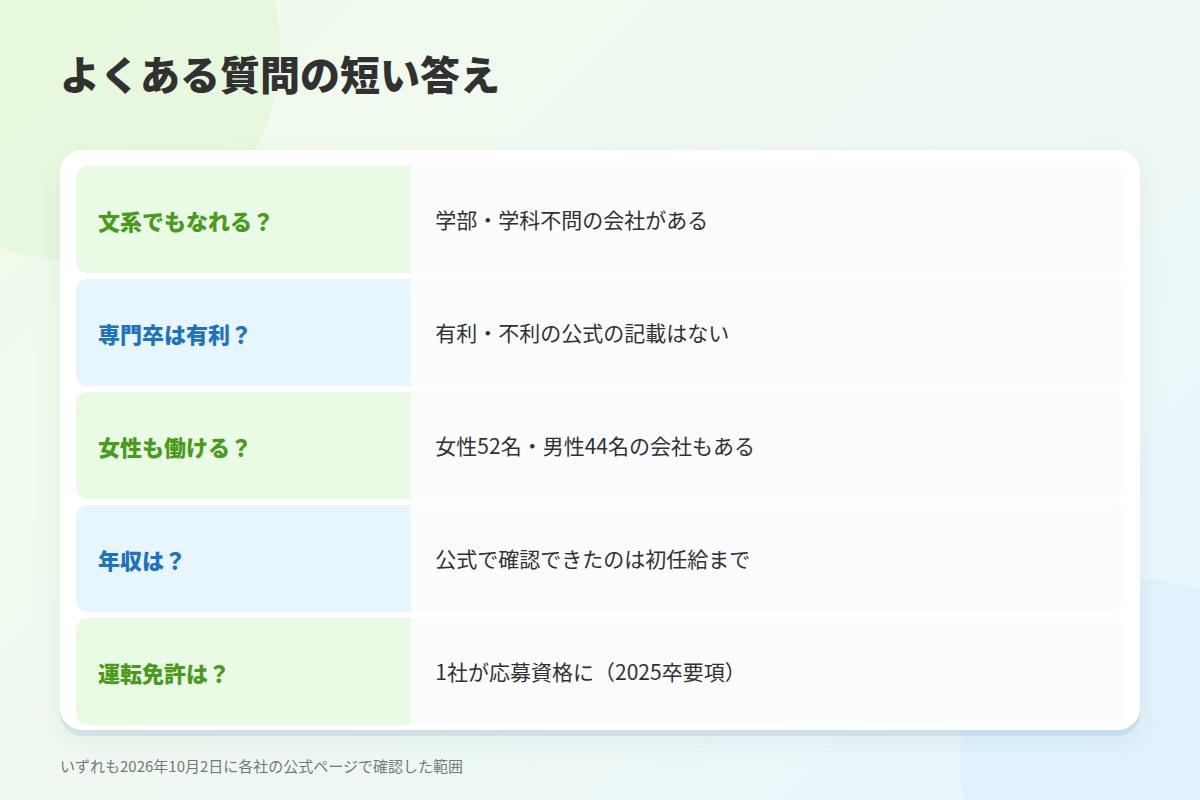The height and width of the screenshot is (800, 1200).
Task: Click the answer 学部・学科不問の会社がある
Action: click(572, 220)
